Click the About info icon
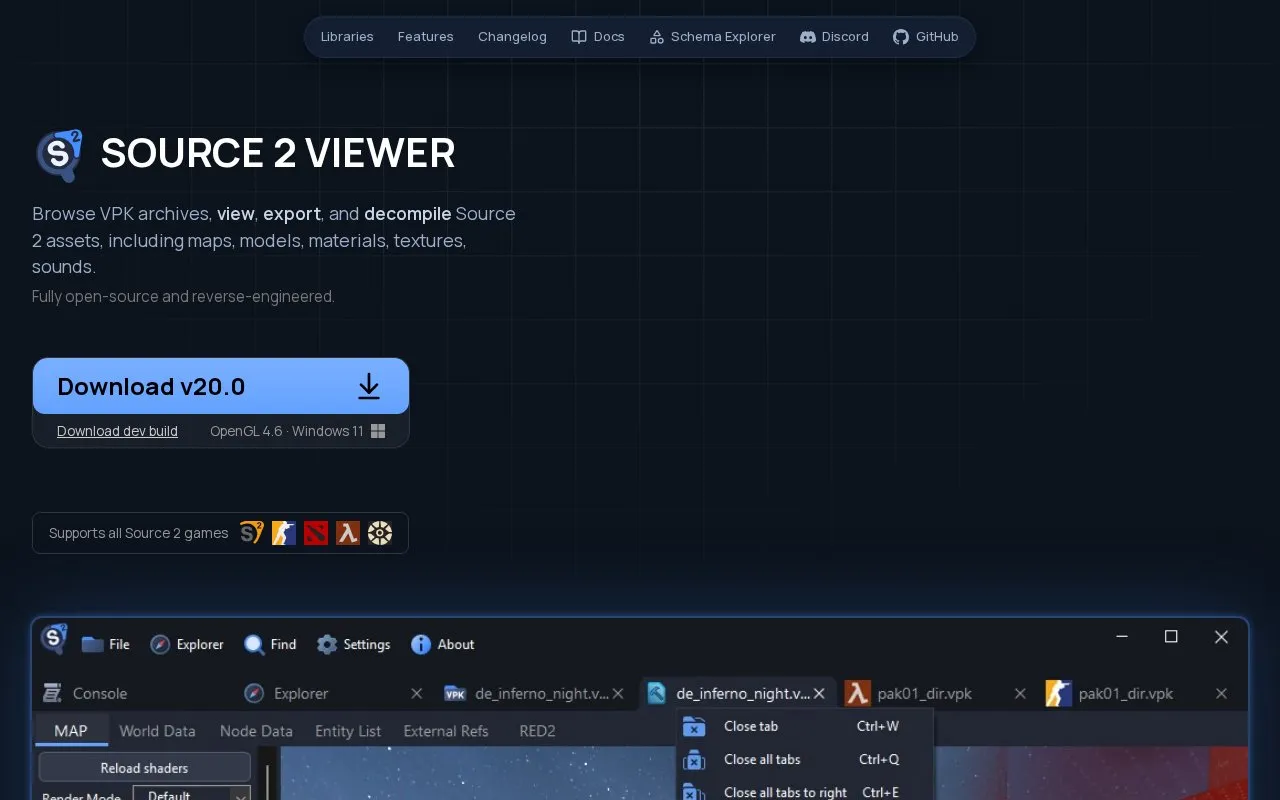This screenshot has height=800, width=1280. click(421, 644)
